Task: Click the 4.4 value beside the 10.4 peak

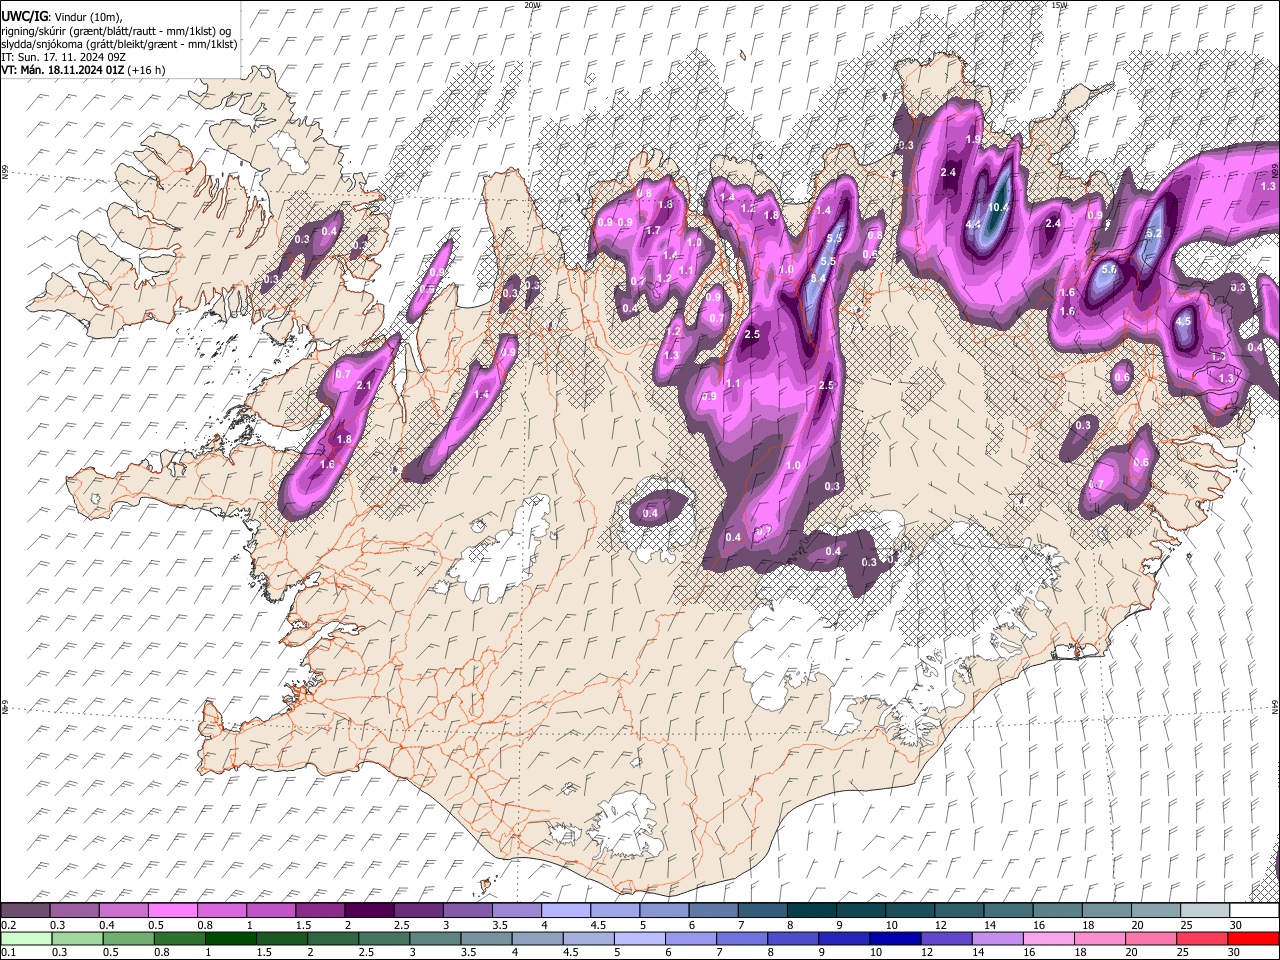Action: [973, 224]
